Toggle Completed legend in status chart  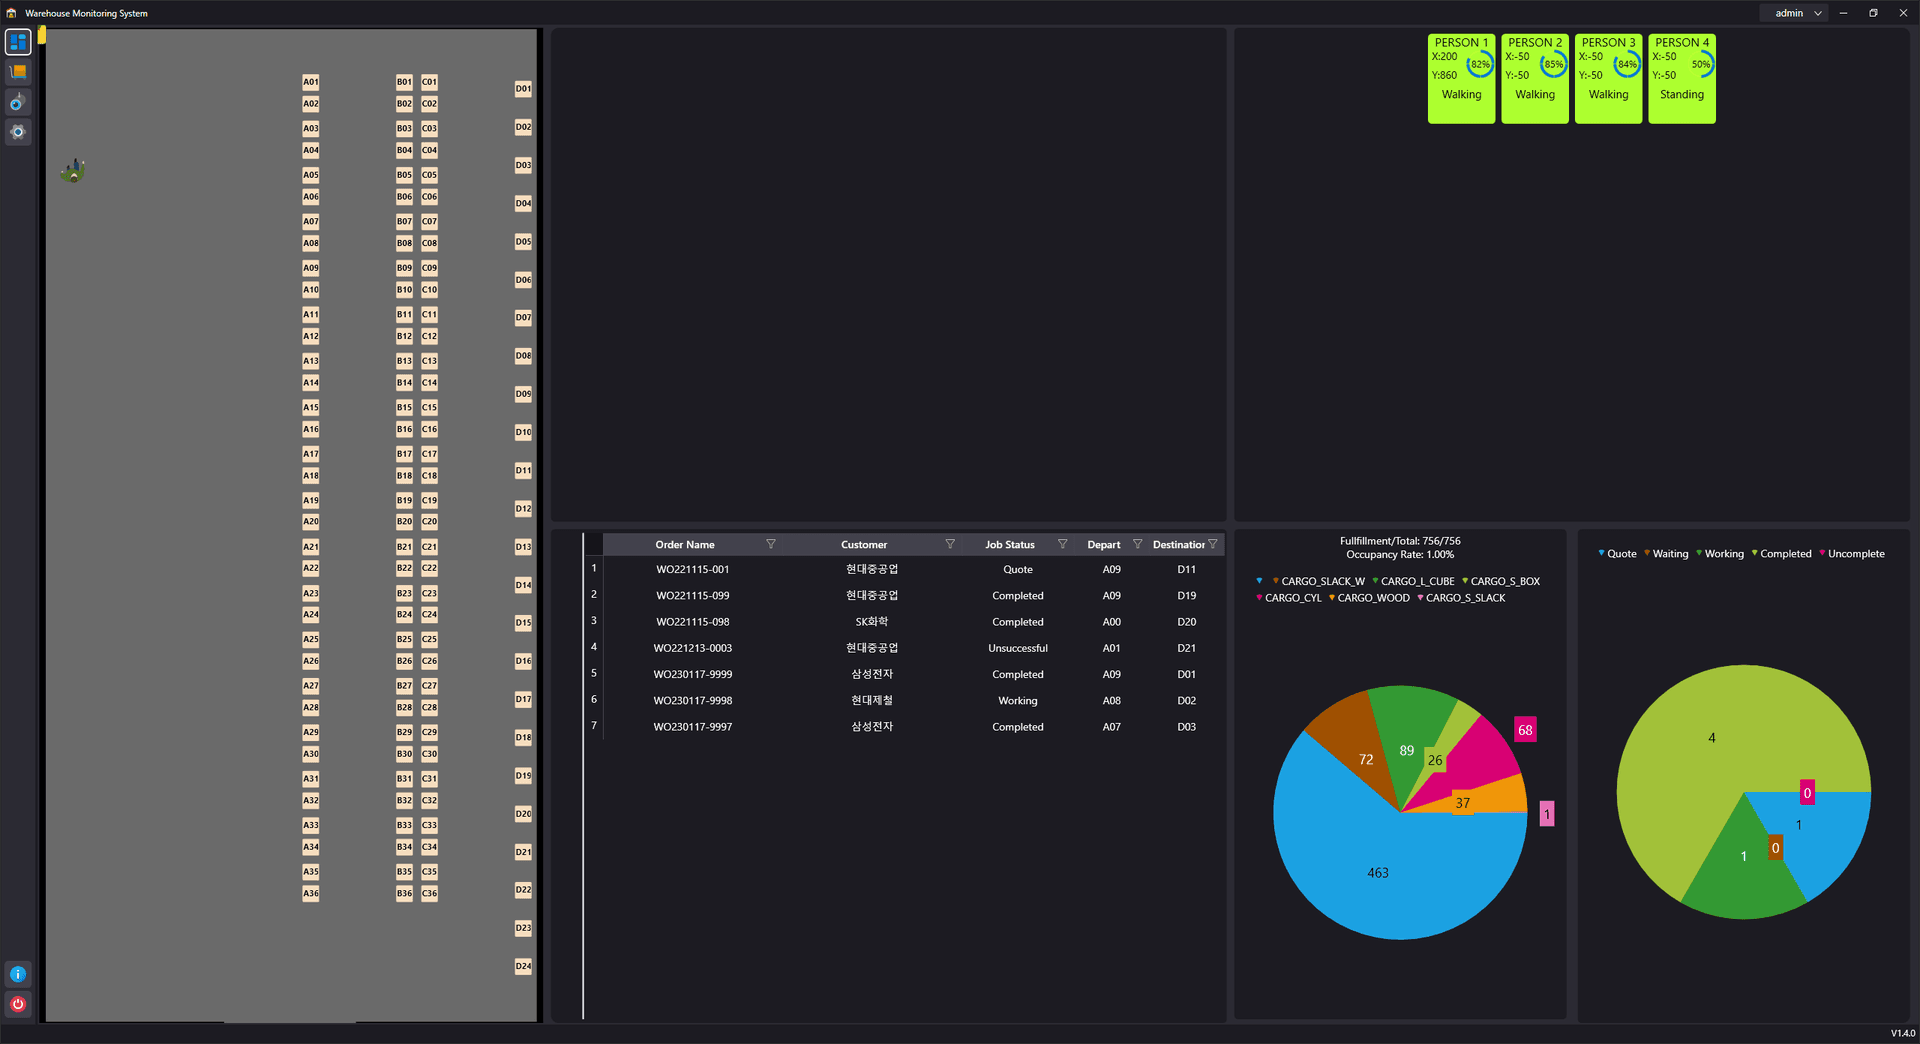1784,554
